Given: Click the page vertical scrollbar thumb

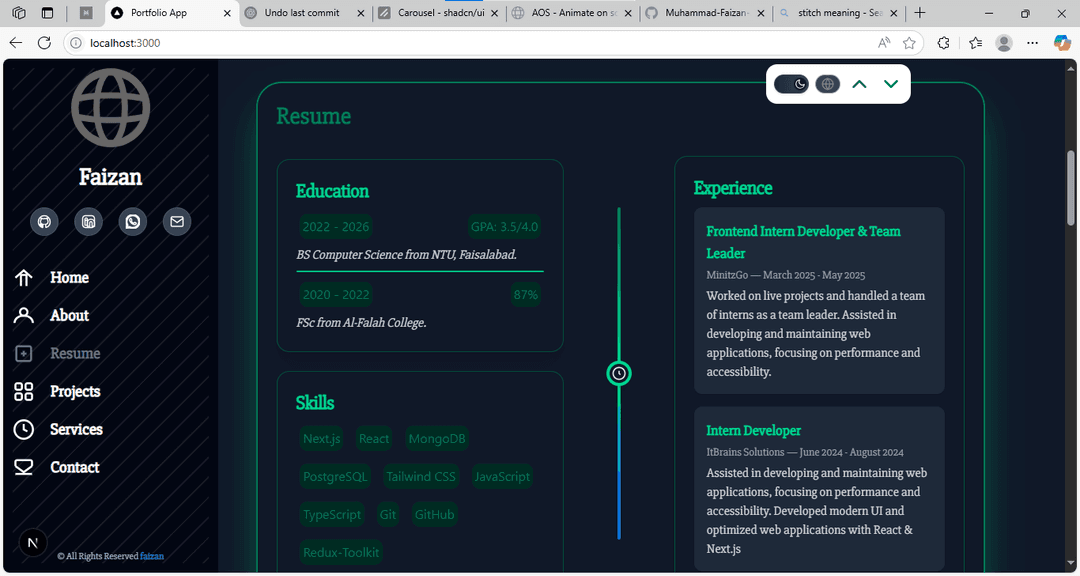Looking at the screenshot, I should click(1071, 187).
